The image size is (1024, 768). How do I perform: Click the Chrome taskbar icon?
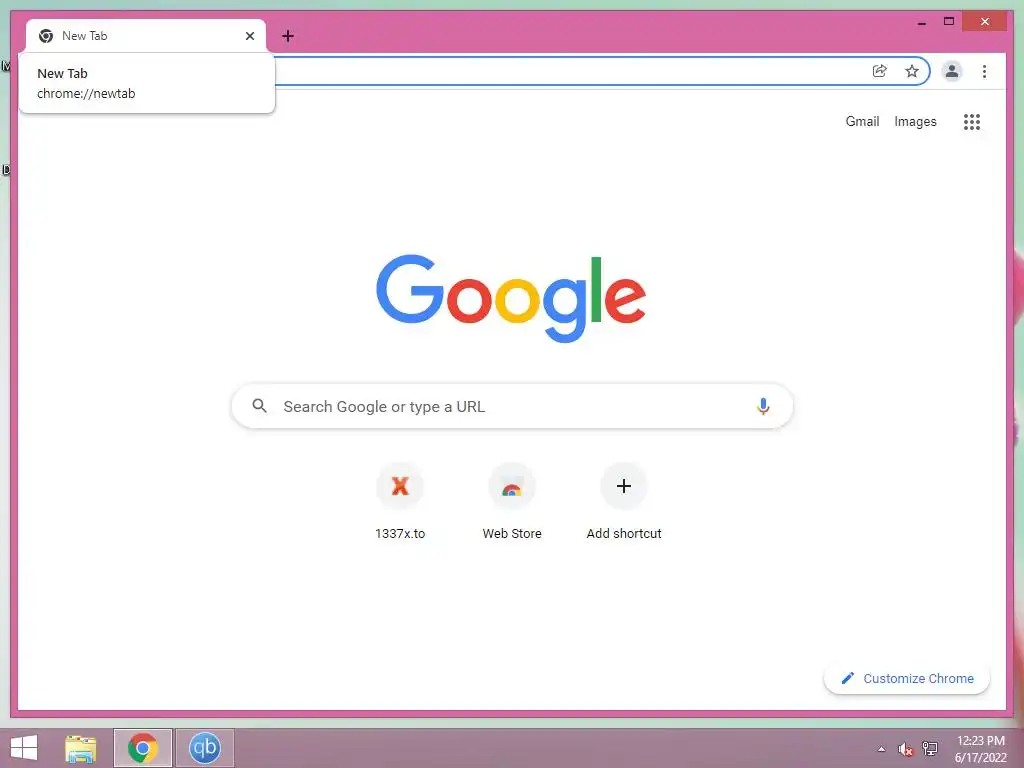point(142,748)
